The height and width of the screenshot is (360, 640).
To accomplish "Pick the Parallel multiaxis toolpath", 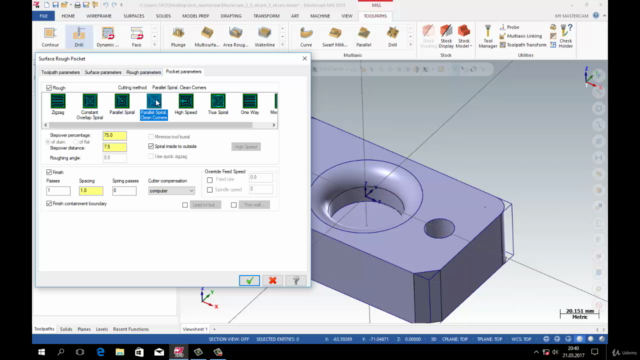I will (364, 37).
